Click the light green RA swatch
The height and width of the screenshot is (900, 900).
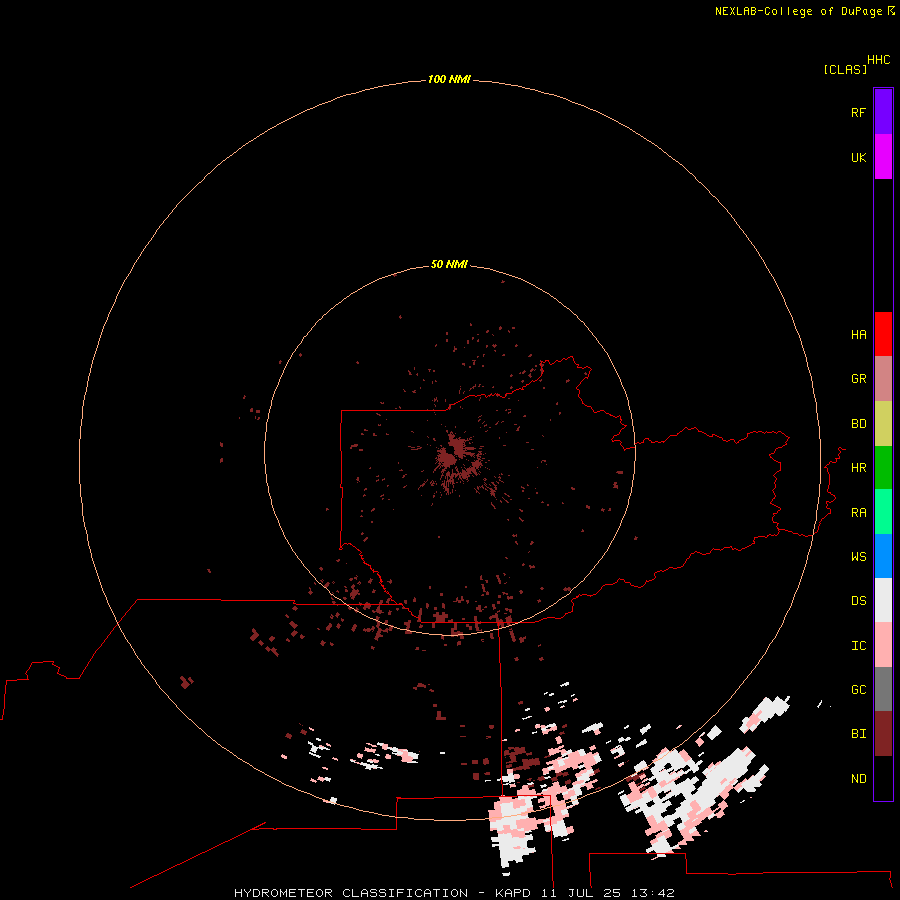pos(883,512)
